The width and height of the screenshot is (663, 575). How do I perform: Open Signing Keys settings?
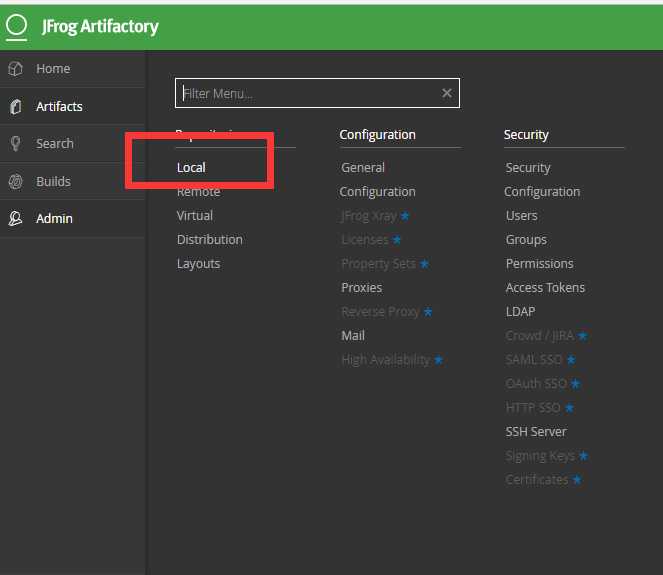(x=540, y=456)
